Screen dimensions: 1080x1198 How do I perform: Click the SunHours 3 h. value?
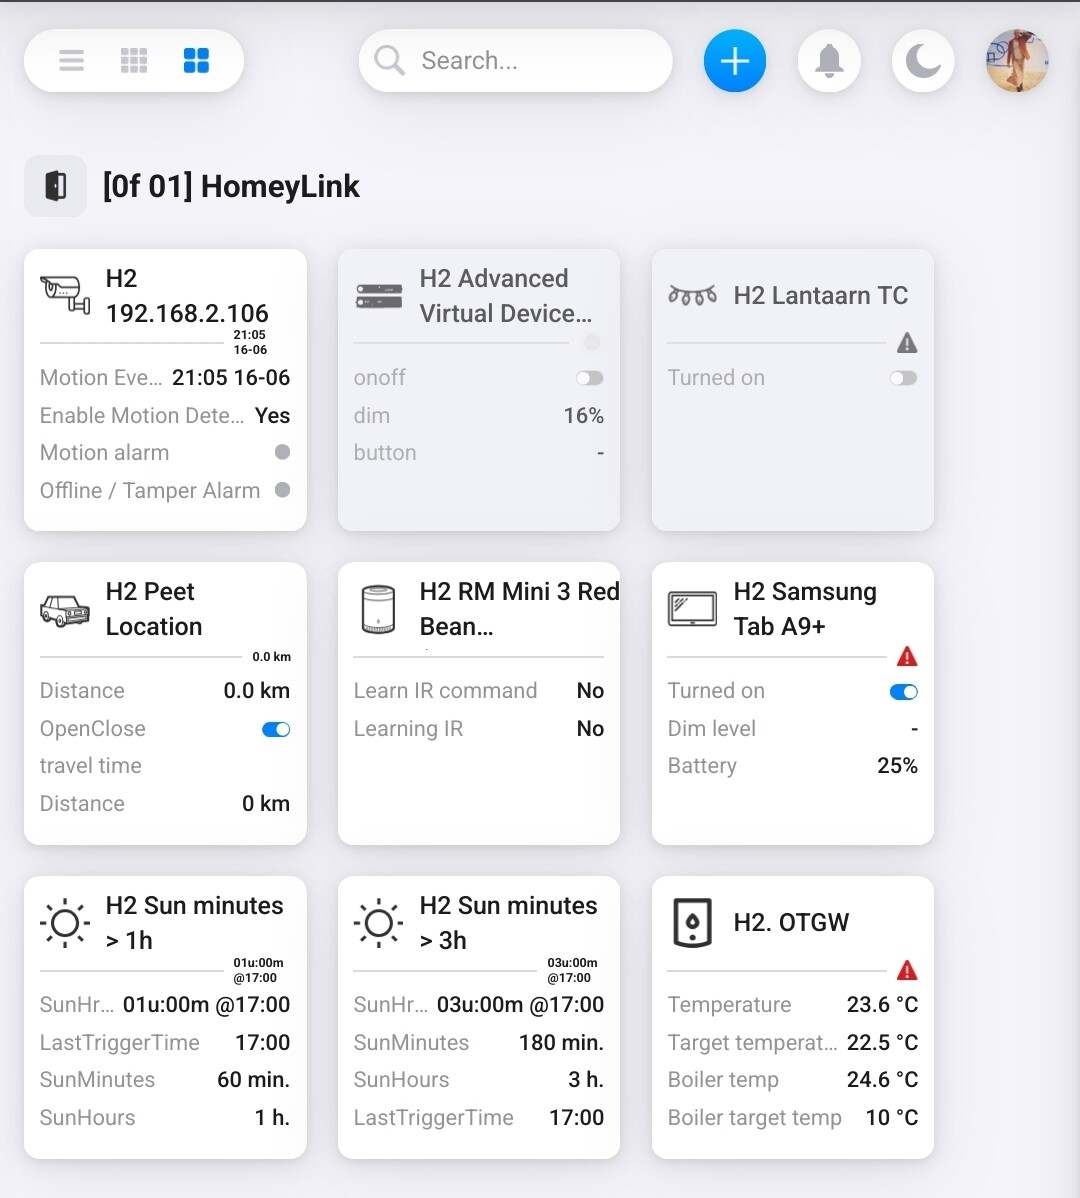coord(586,1080)
